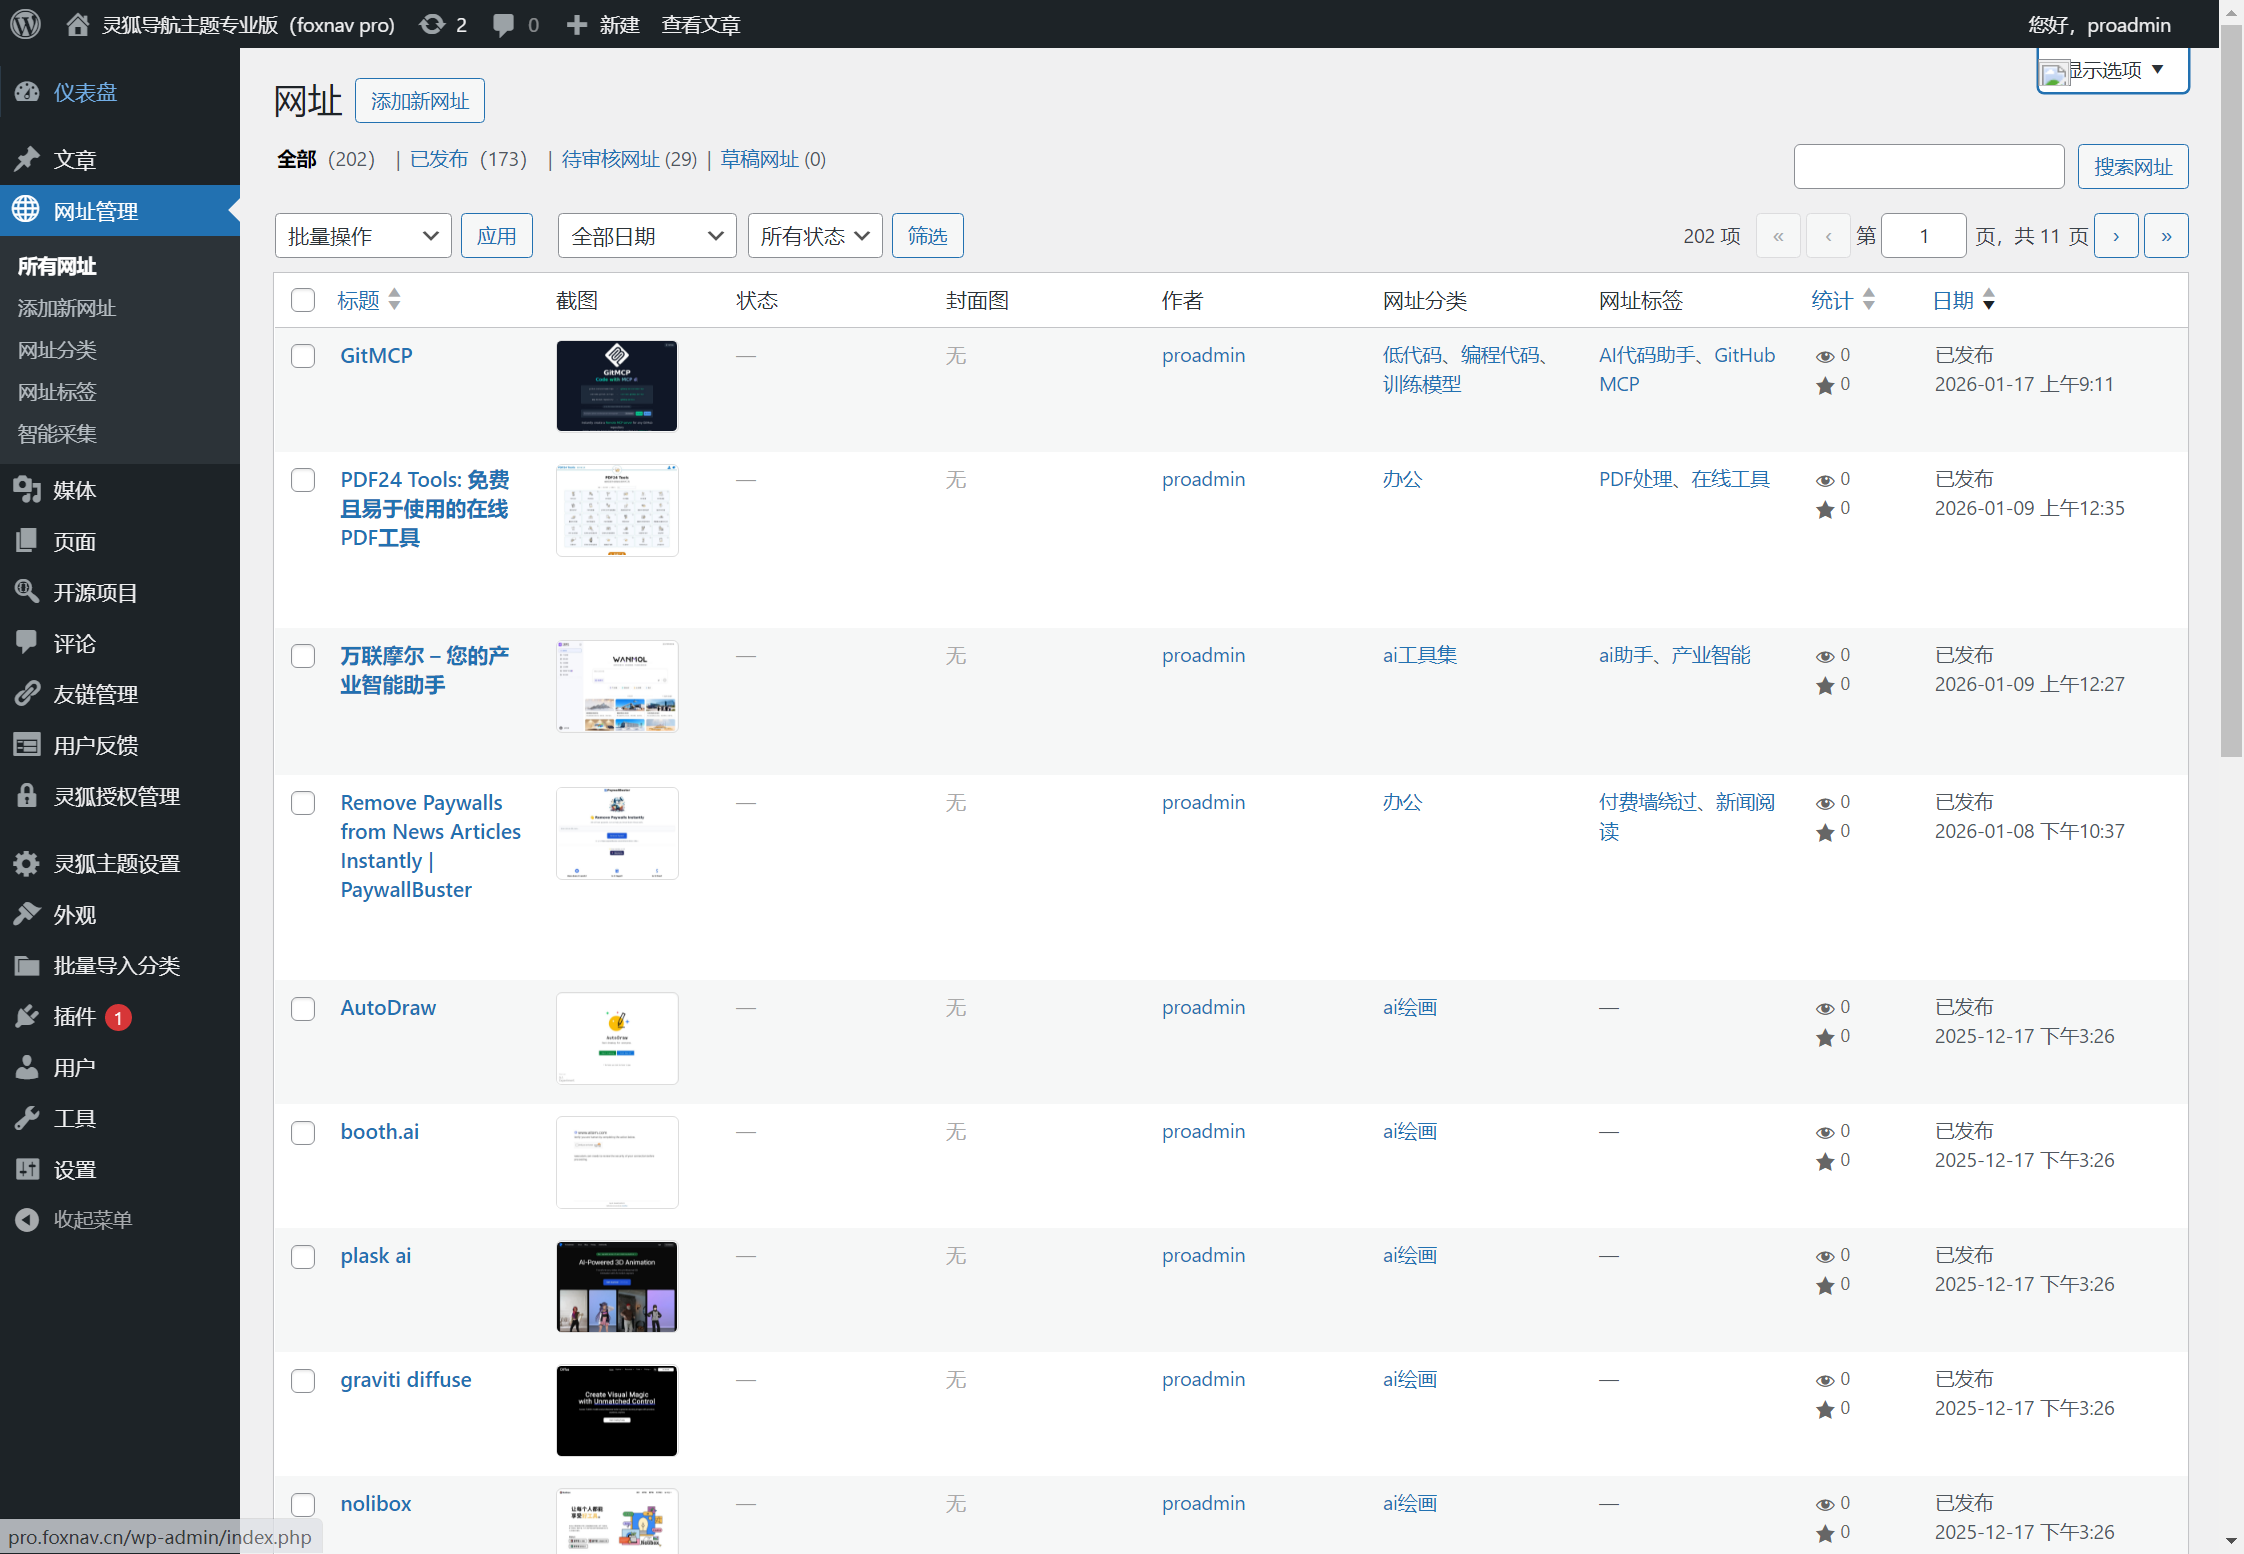2244x1554 pixels.
Task: Open the 网址分类 submenu item
Action: pyautogui.click(x=57, y=350)
